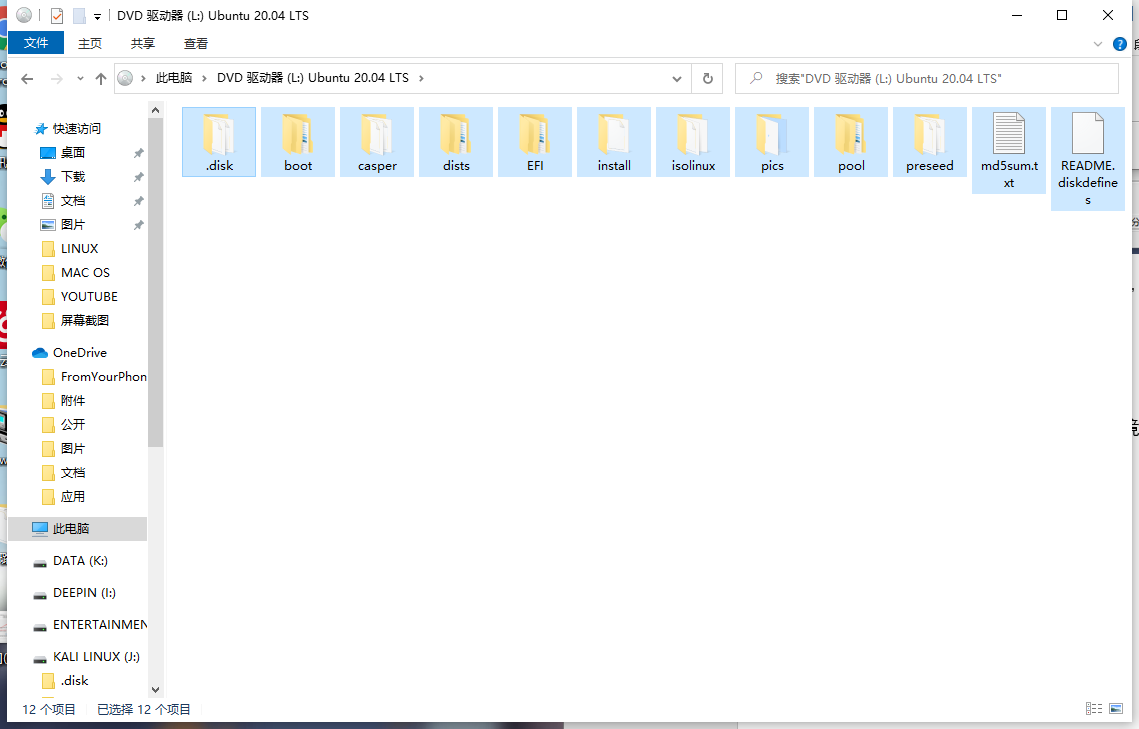Click 此电脑 breadcrumb in address bar
1139x729 pixels.
(x=174, y=78)
